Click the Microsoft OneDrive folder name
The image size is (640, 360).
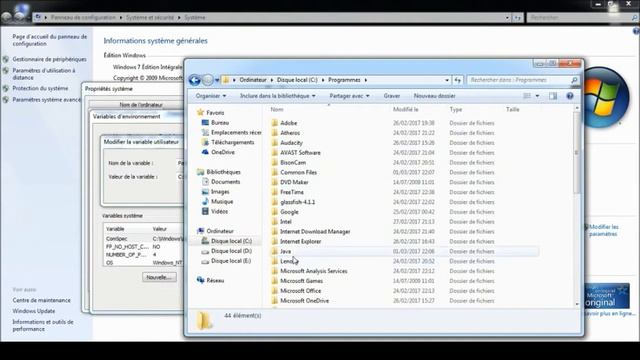304,300
